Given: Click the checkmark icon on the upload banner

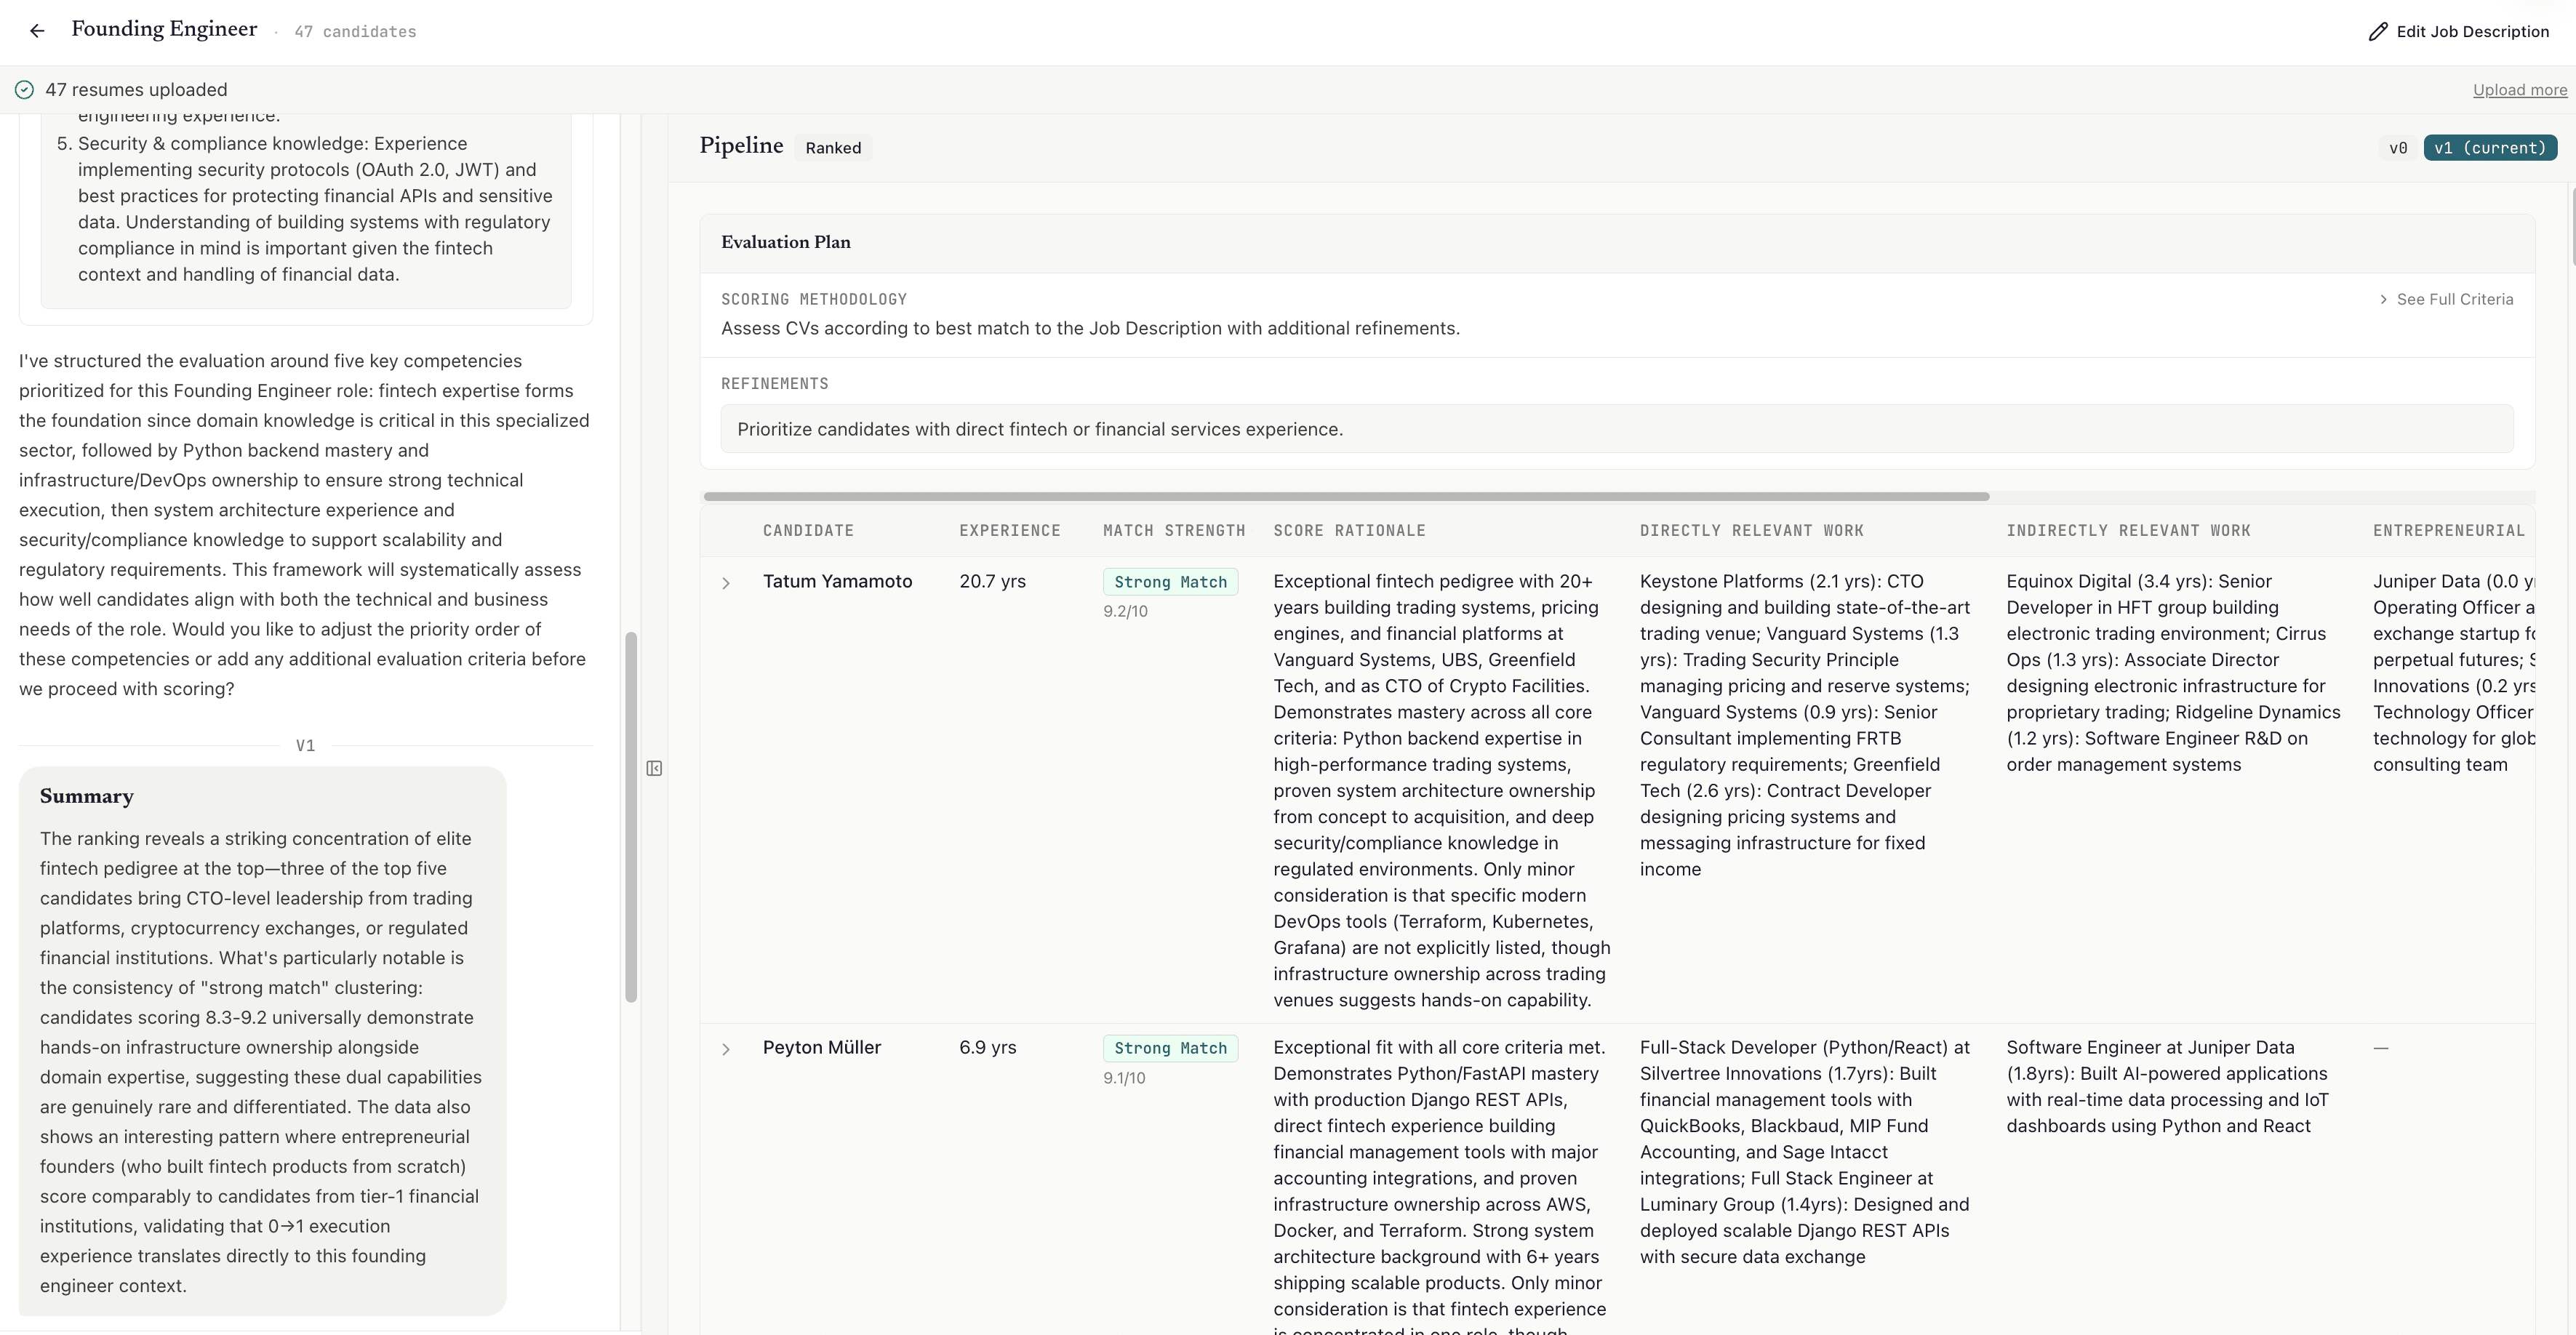Looking at the screenshot, I should click(24, 89).
